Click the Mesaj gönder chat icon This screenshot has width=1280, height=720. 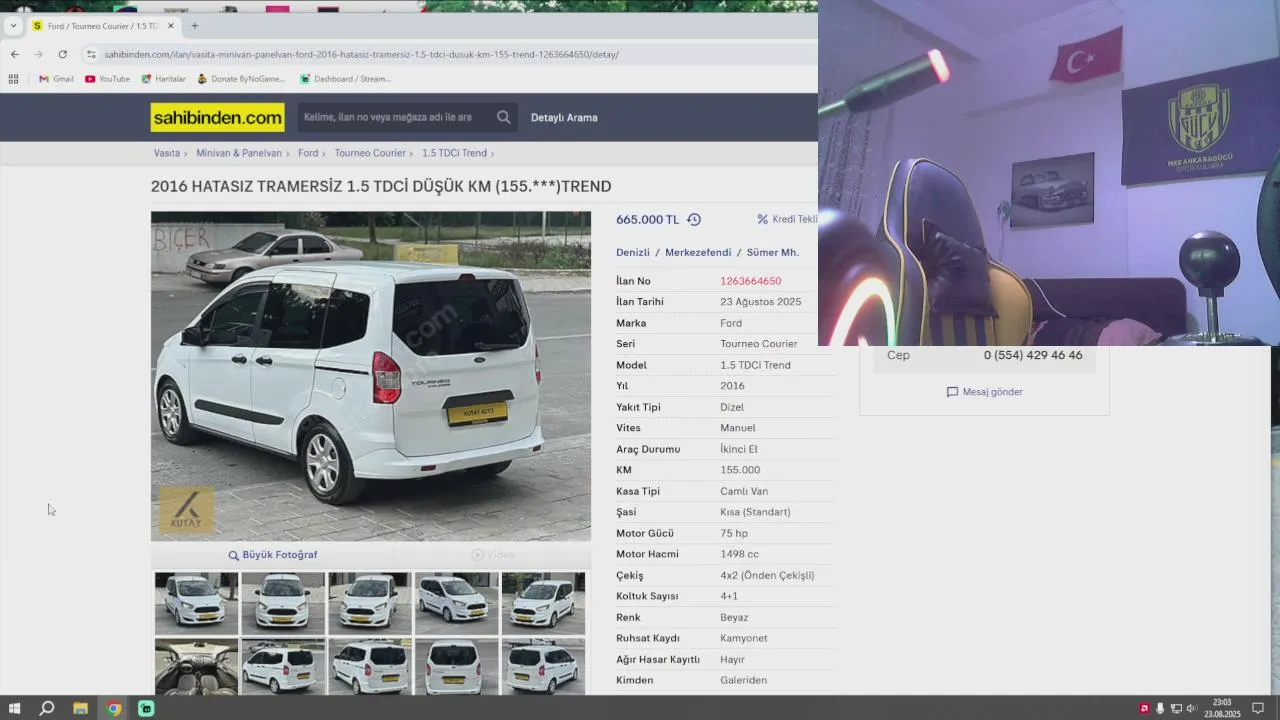pyautogui.click(x=952, y=392)
